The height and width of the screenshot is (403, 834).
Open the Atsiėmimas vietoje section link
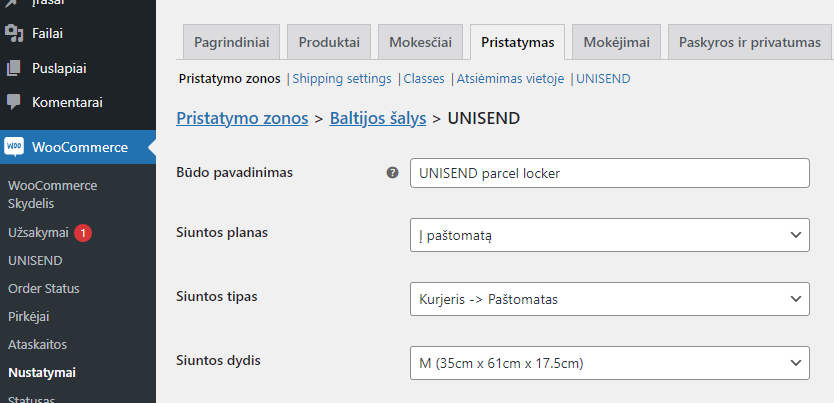click(x=510, y=79)
